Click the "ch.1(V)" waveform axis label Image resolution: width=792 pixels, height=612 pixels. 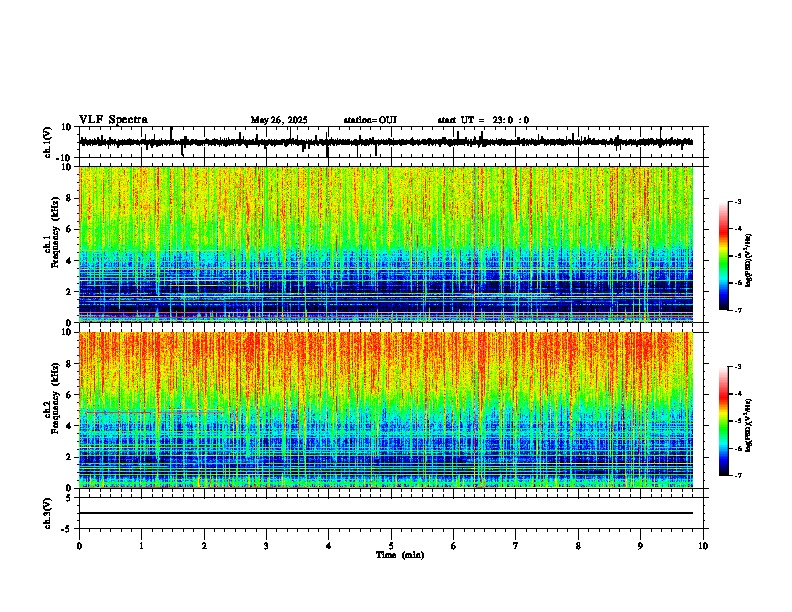coord(48,142)
